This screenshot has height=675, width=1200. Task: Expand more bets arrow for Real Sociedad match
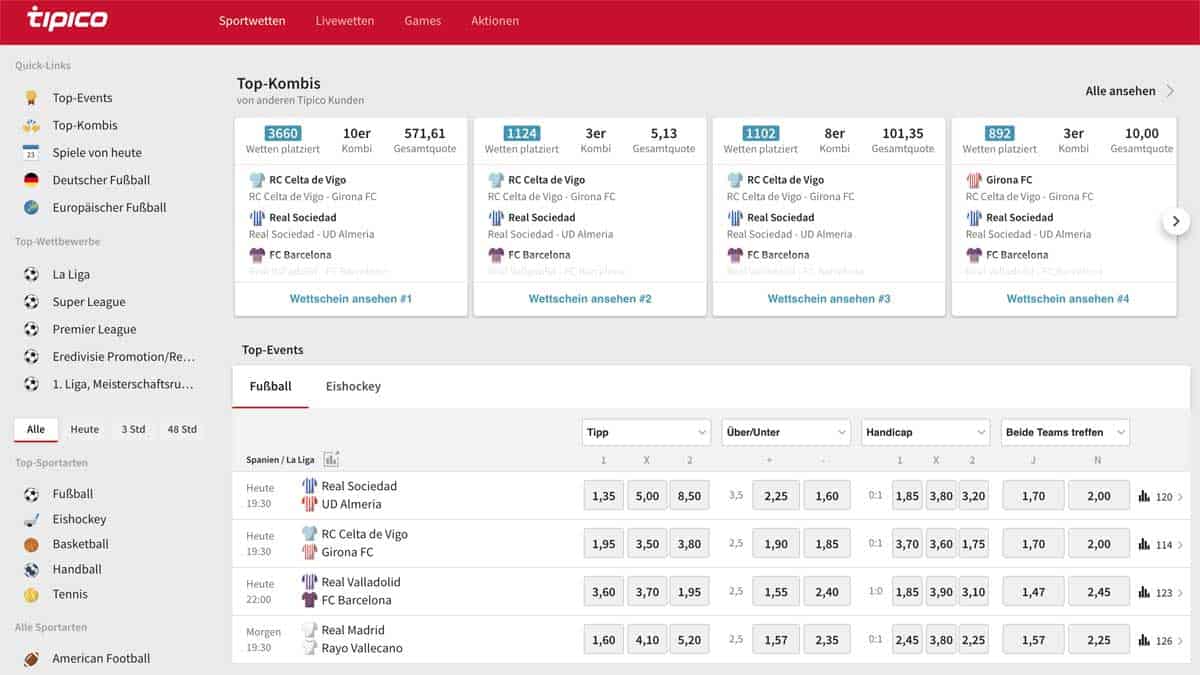[x=1180, y=497]
